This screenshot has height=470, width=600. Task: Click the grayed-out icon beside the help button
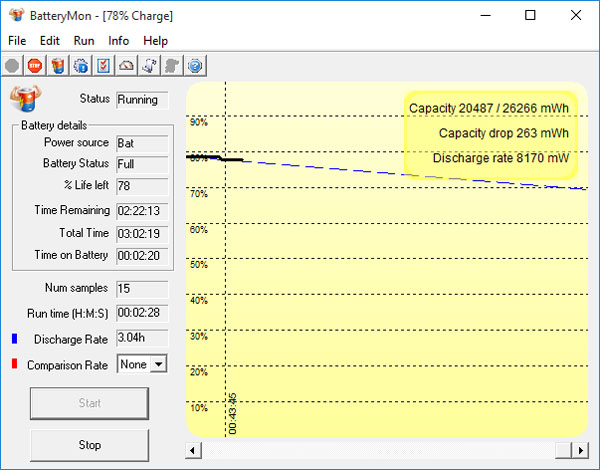point(172,66)
